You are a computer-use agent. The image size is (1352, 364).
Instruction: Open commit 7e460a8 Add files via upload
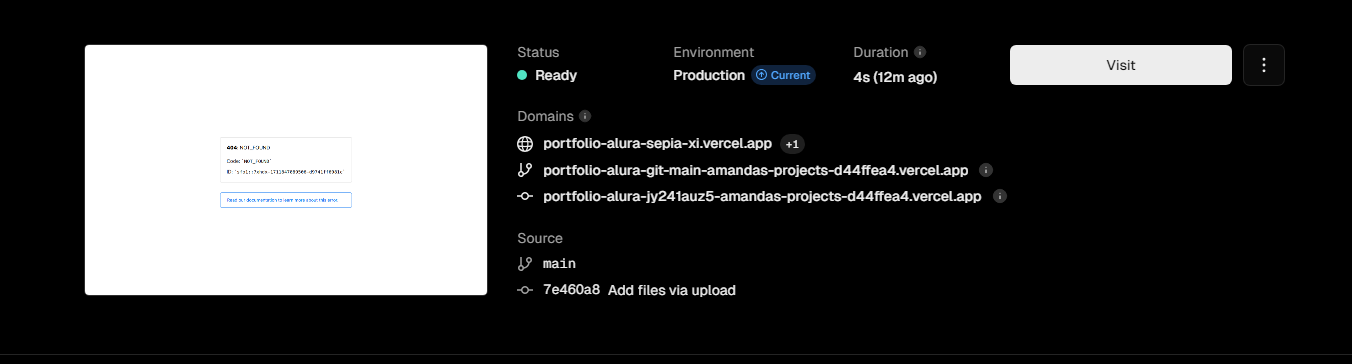point(639,290)
